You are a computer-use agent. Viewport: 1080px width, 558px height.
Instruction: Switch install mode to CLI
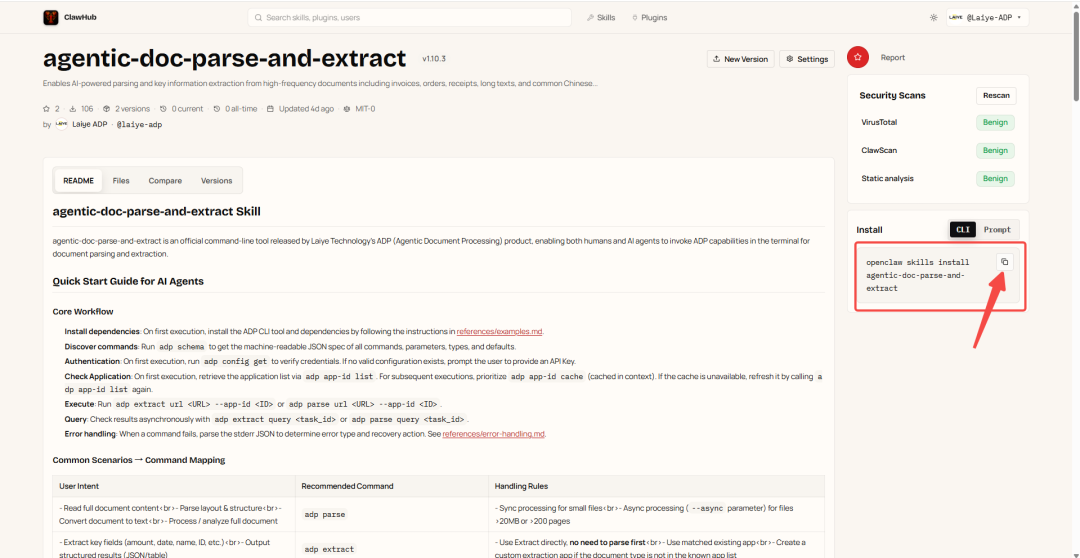click(962, 230)
